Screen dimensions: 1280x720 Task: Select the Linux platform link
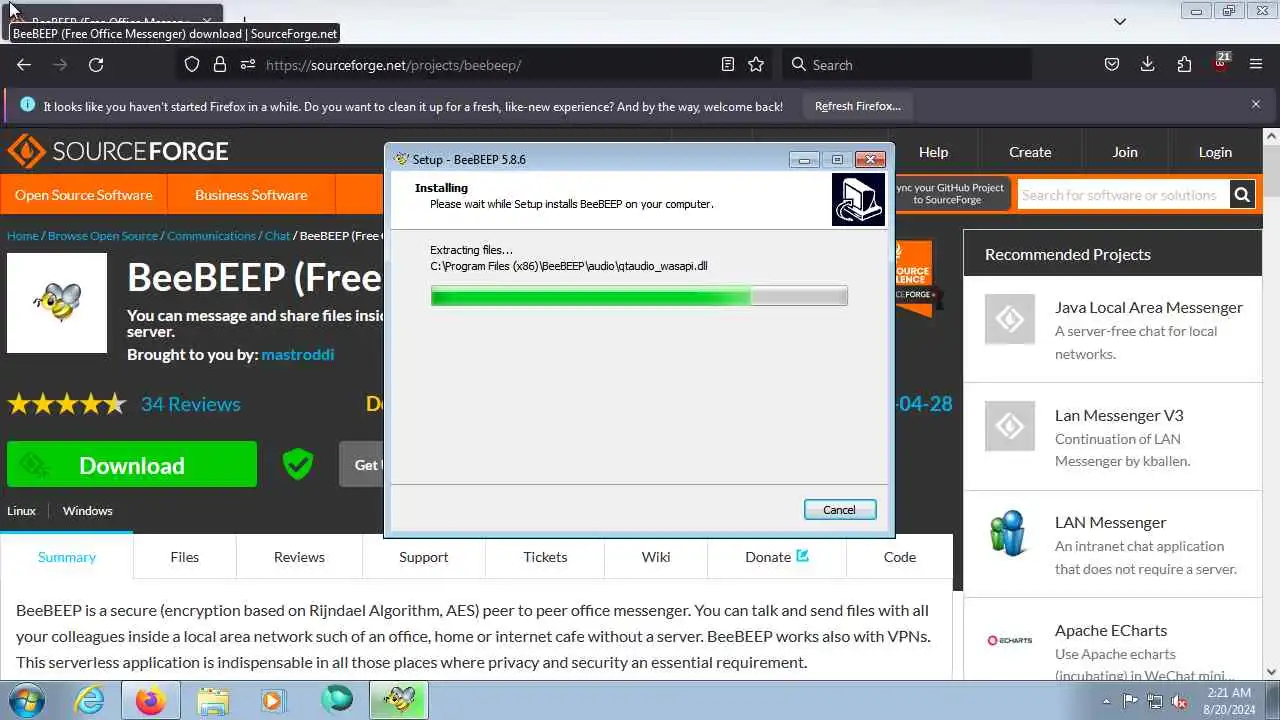[x=21, y=510]
